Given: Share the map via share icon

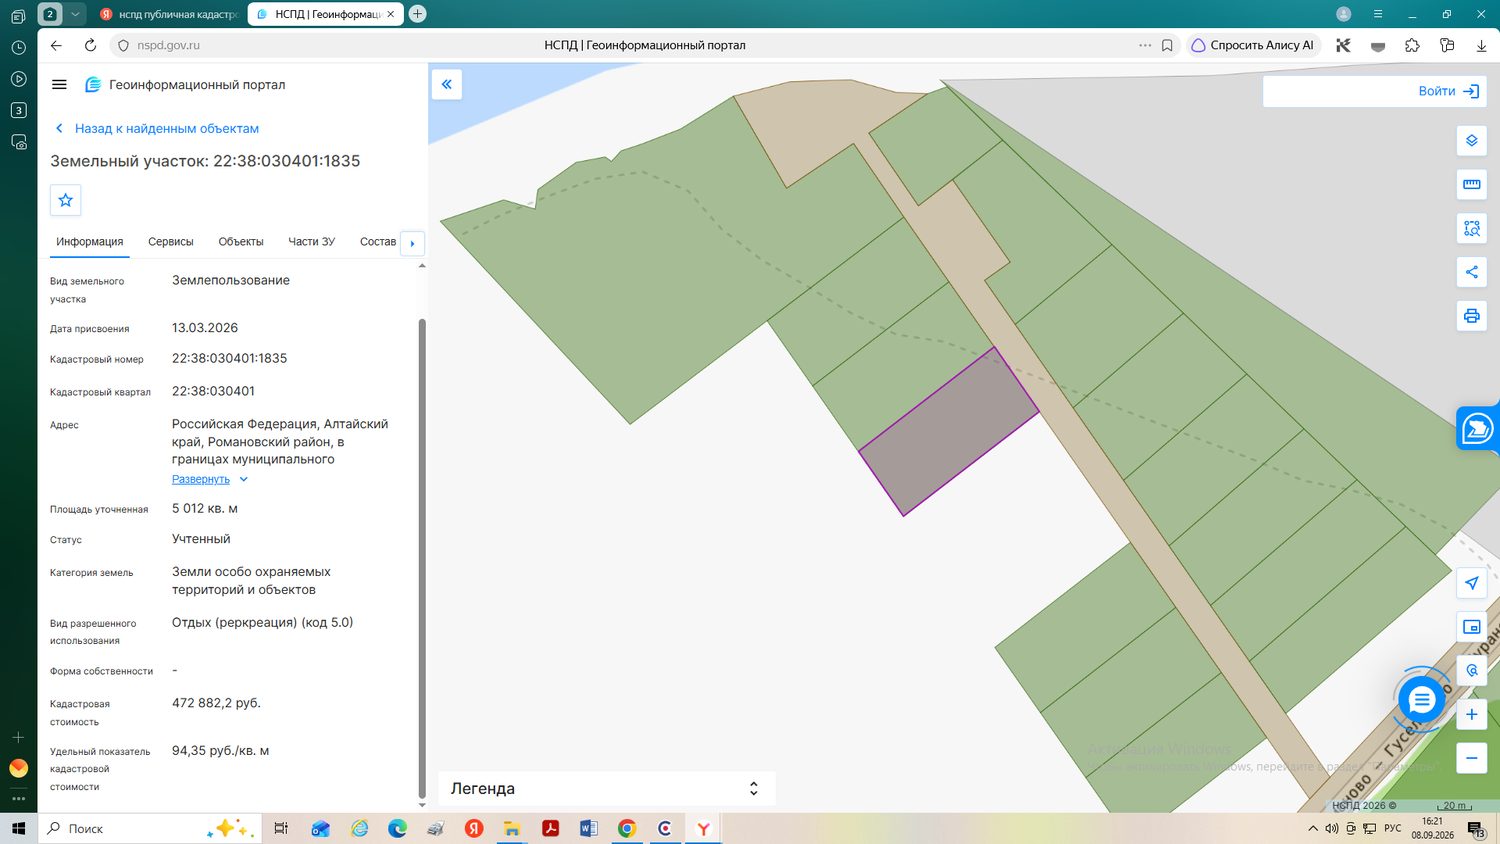Looking at the screenshot, I should click(1471, 272).
